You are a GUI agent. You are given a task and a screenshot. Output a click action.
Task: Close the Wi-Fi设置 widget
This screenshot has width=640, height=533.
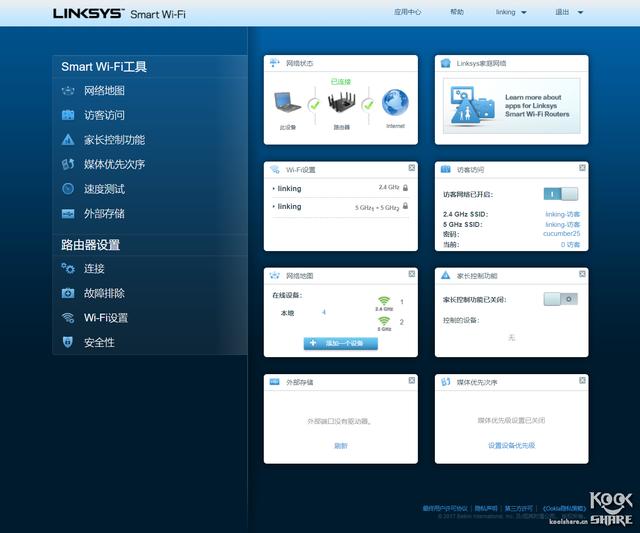click(411, 168)
